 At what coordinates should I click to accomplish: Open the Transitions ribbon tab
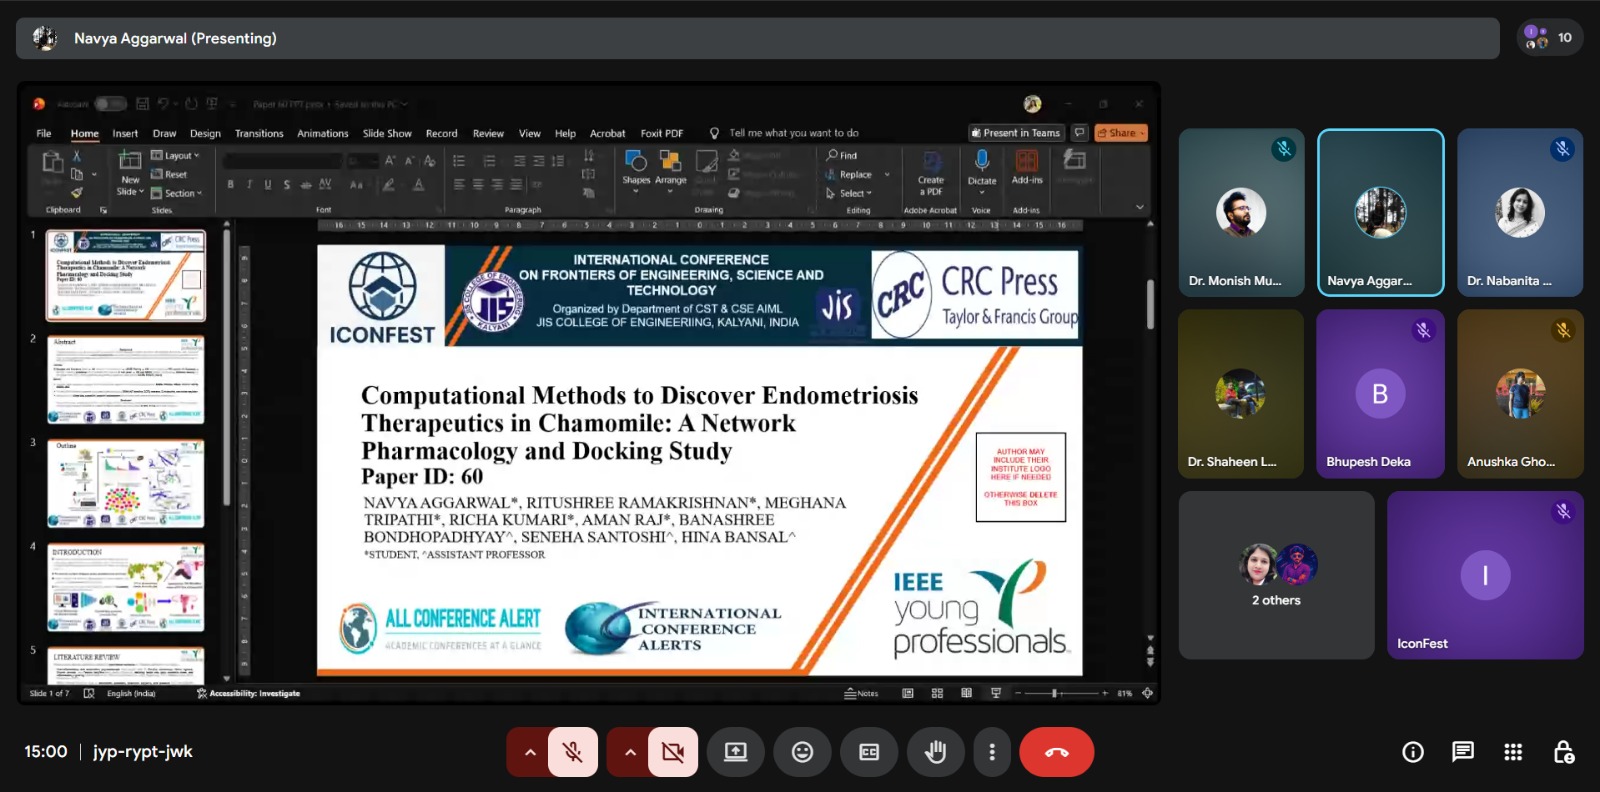(x=259, y=133)
